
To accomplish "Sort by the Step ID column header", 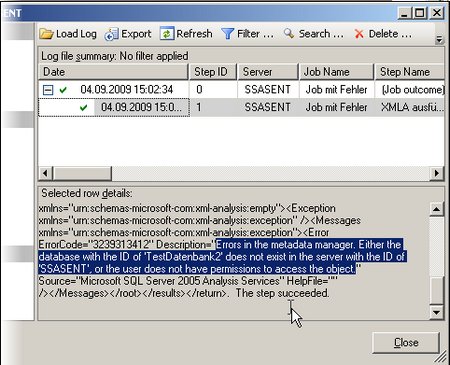I will point(213,72).
